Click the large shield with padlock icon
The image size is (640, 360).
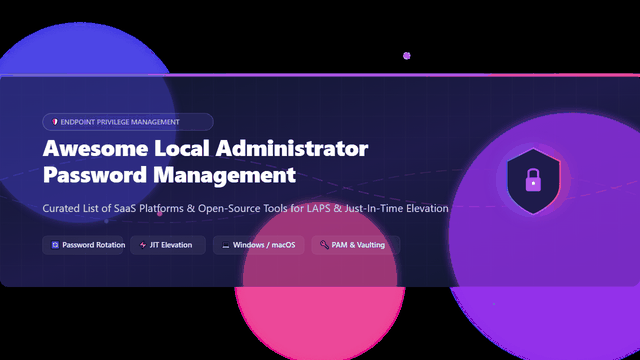(533, 181)
